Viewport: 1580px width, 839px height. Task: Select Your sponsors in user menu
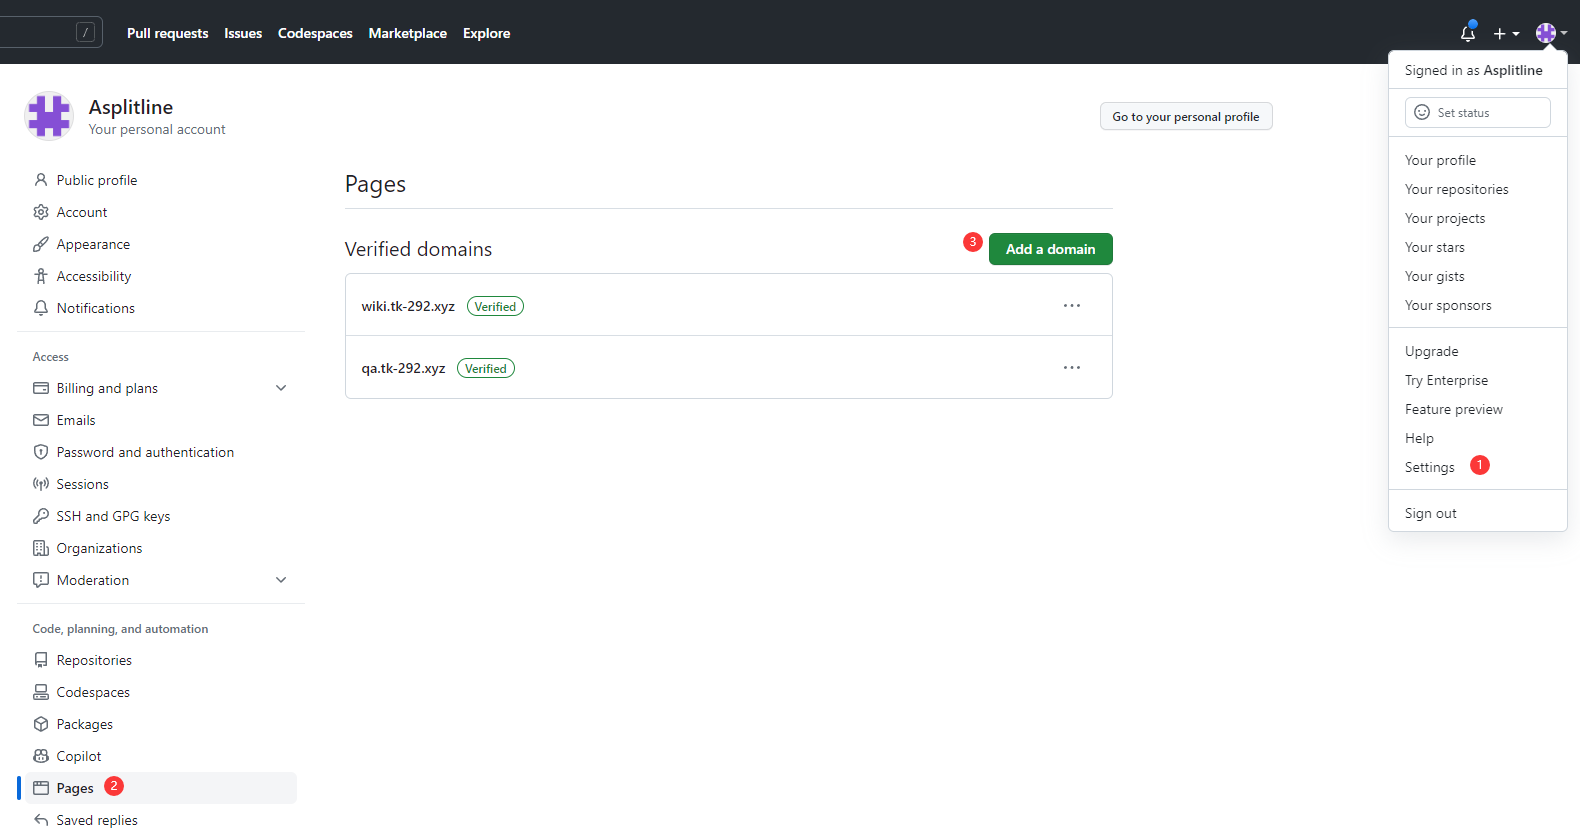click(1448, 305)
